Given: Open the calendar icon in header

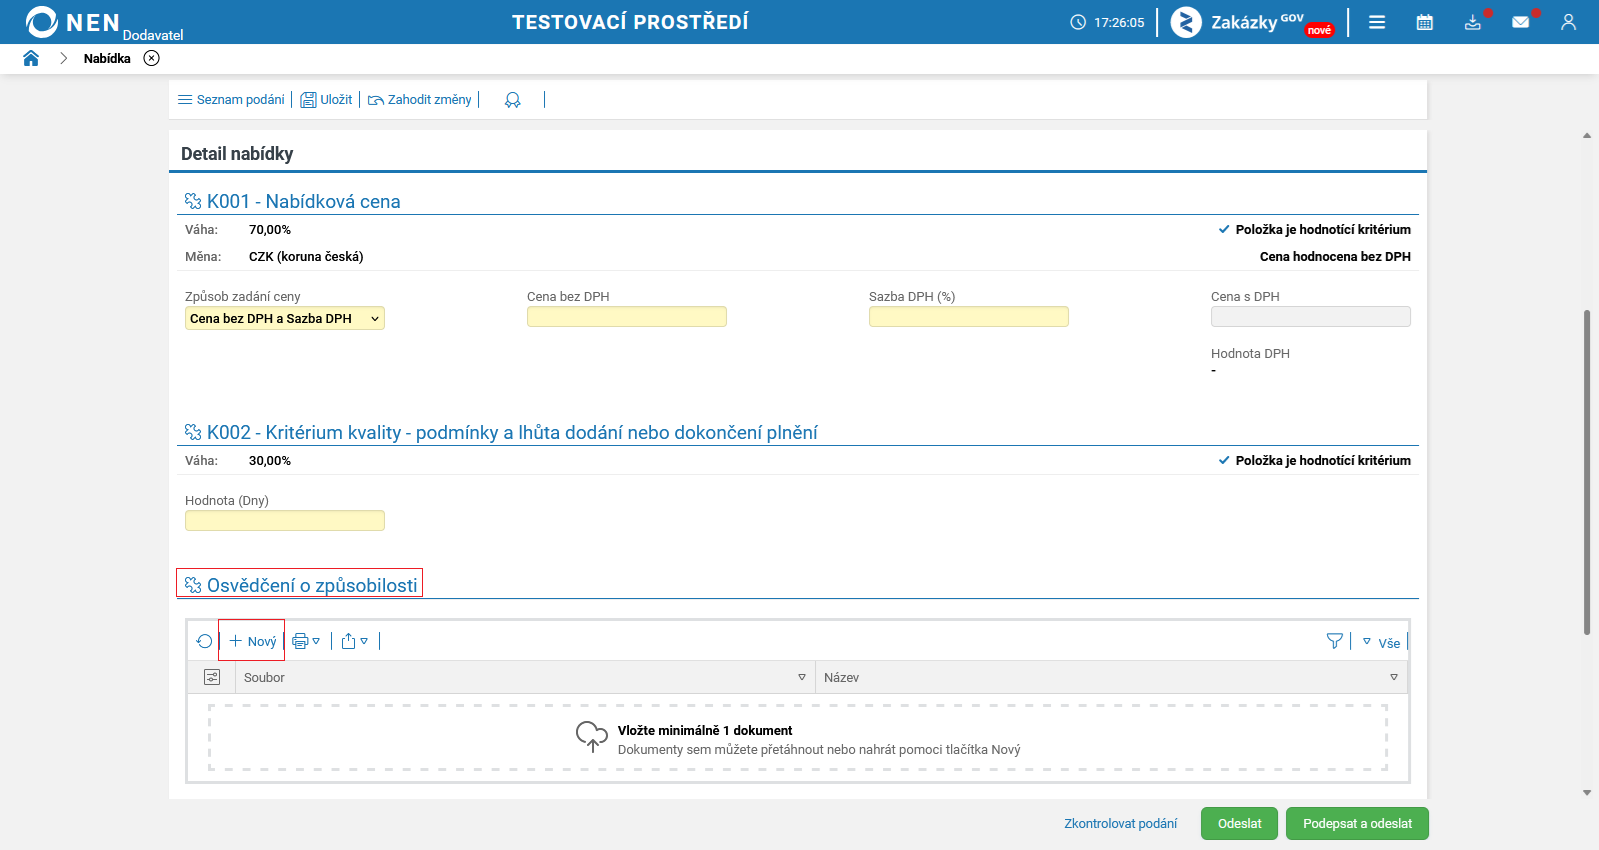Looking at the screenshot, I should 1425,22.
